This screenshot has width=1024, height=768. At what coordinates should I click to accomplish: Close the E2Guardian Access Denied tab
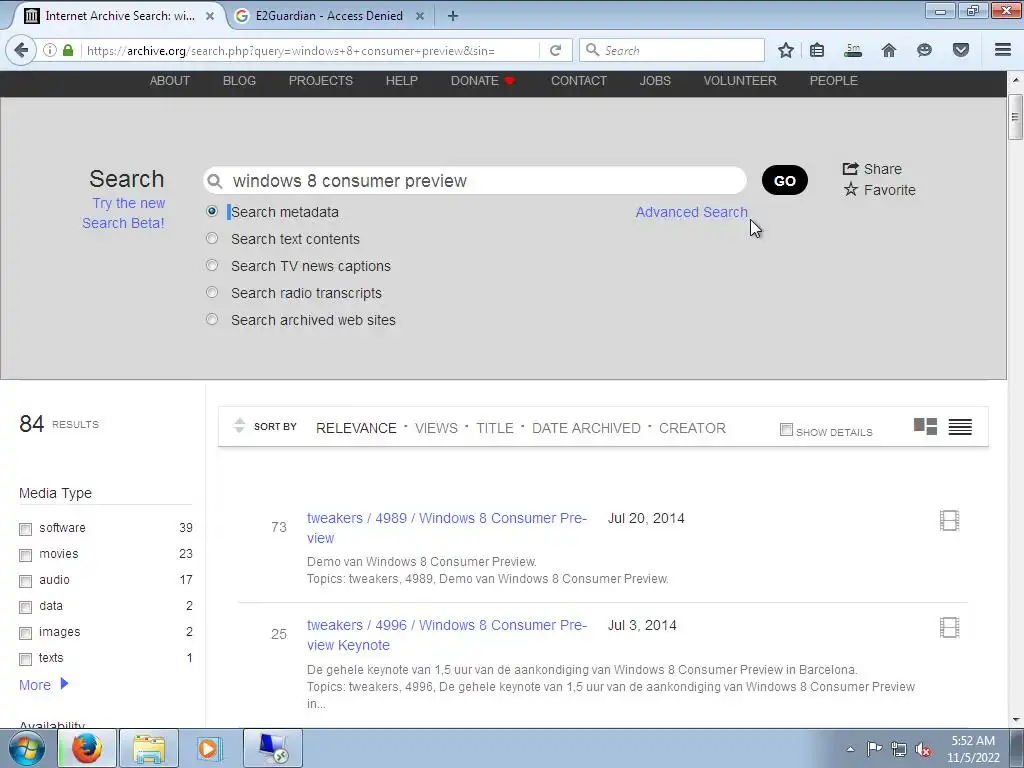click(420, 16)
